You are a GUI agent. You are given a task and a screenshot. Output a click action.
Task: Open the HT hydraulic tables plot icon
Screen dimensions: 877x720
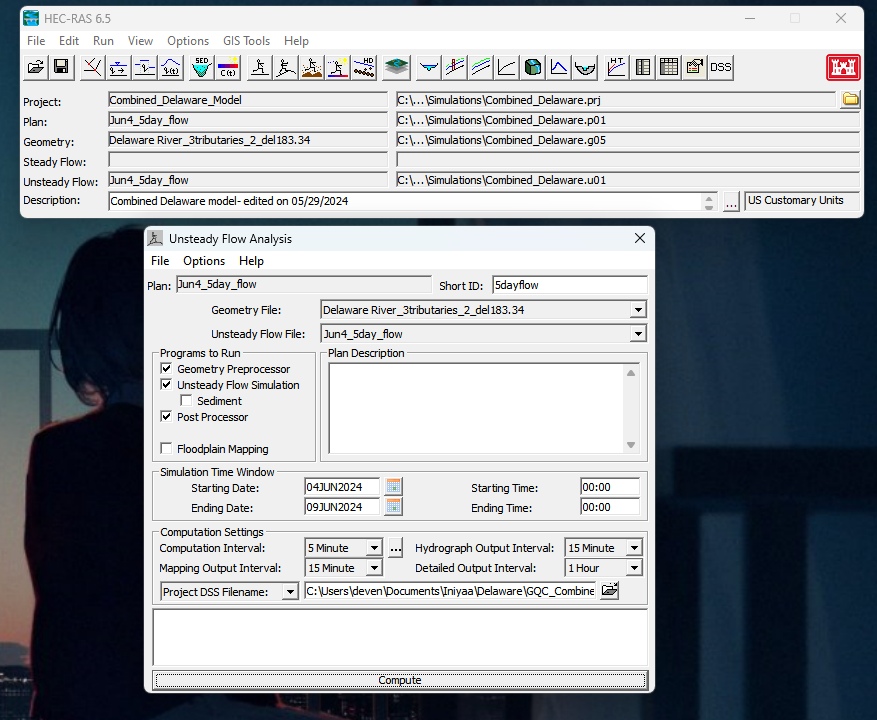[616, 68]
